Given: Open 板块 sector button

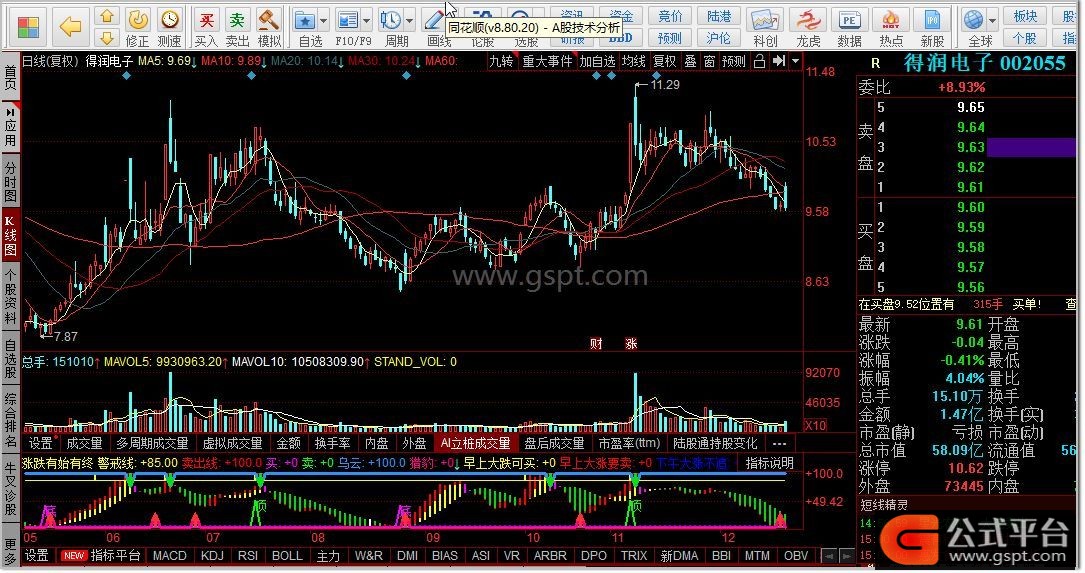Looking at the screenshot, I should [1025, 16].
